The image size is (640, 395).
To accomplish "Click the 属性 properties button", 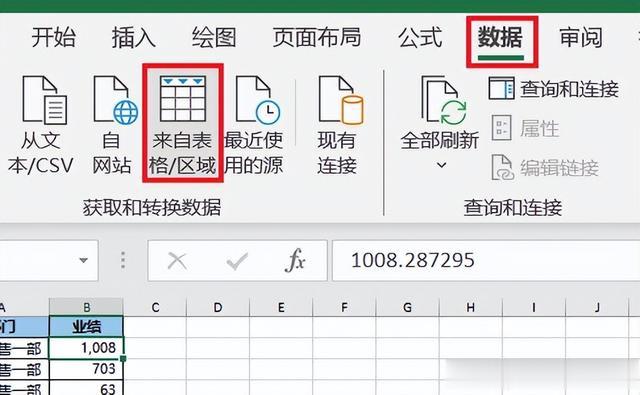I will coord(525,128).
